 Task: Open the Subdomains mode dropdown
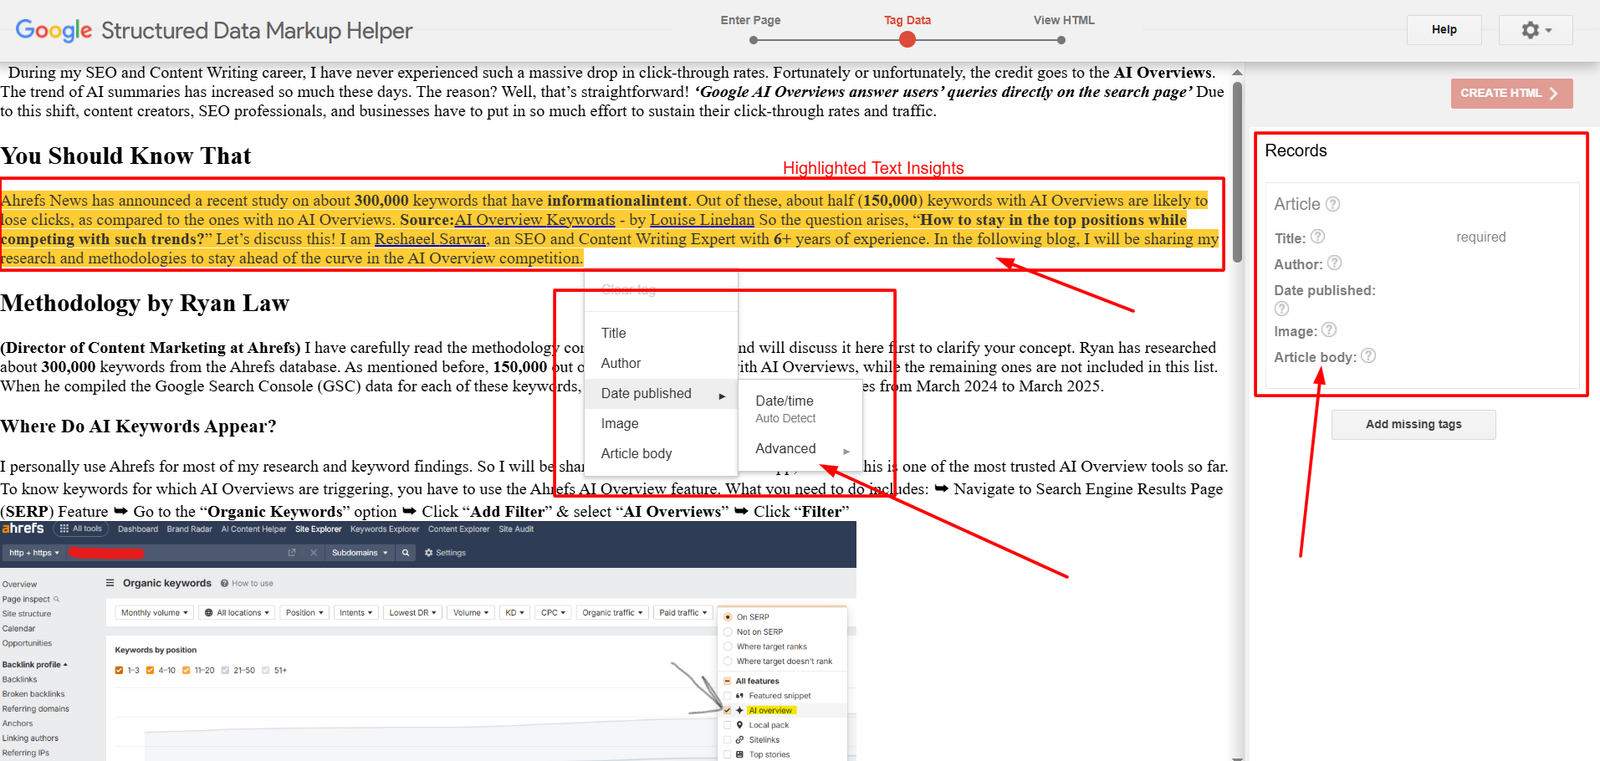click(x=359, y=553)
